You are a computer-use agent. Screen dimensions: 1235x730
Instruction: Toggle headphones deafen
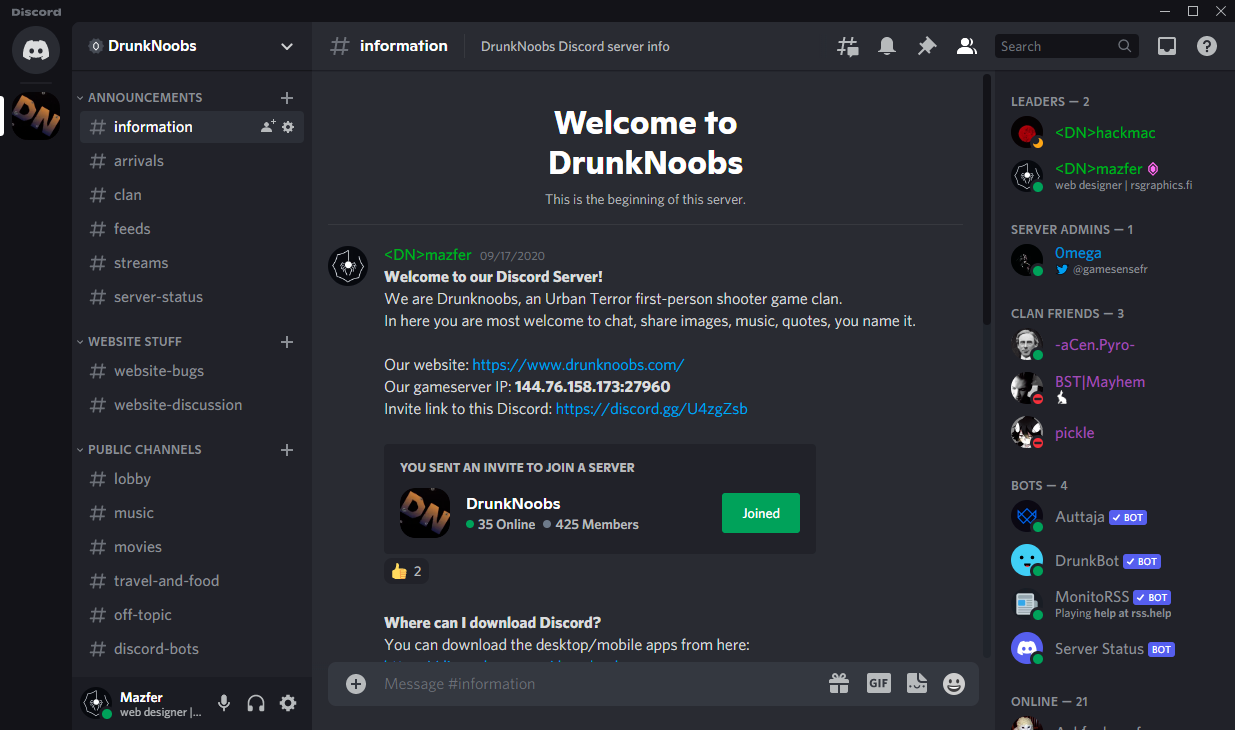(x=256, y=703)
